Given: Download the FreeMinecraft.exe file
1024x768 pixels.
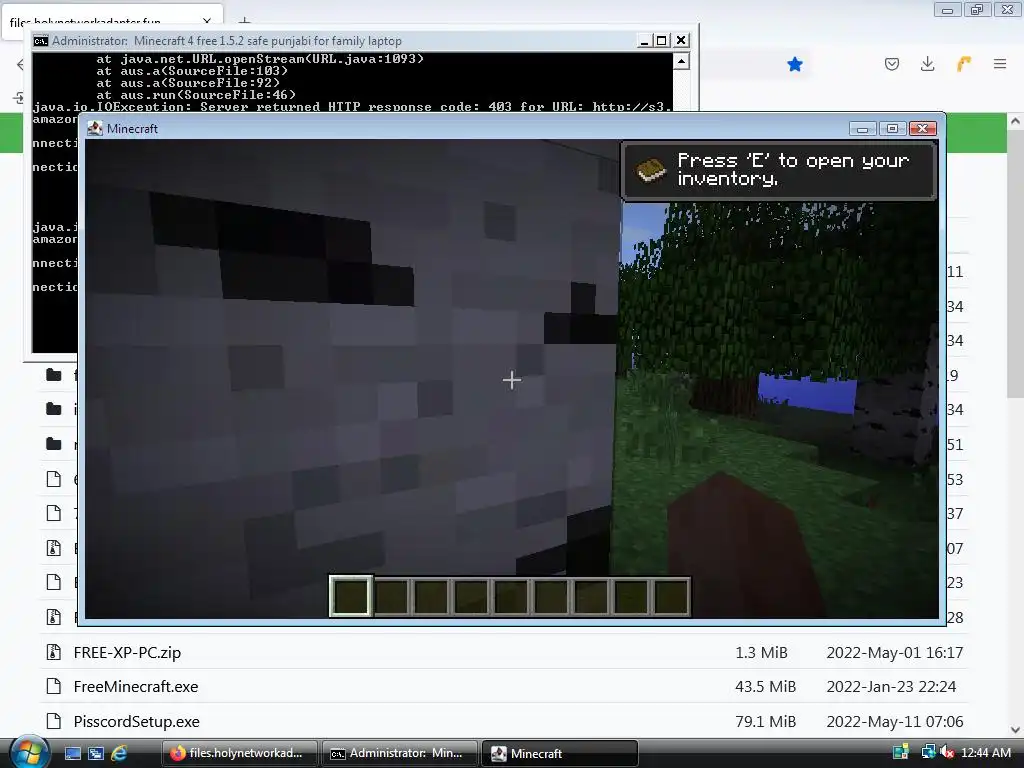Looking at the screenshot, I should (x=136, y=686).
